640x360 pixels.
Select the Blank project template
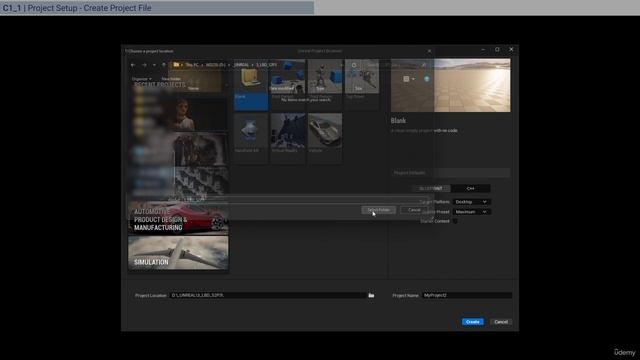[x=251, y=85]
